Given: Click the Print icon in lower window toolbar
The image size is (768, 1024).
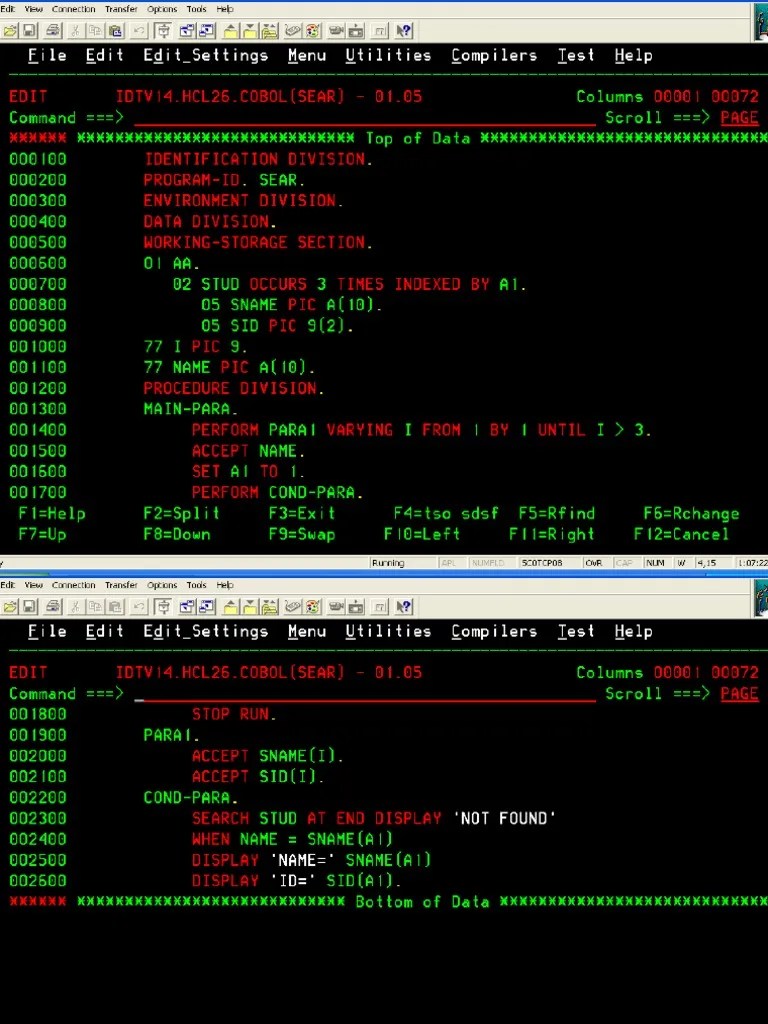Looking at the screenshot, I should click(54, 607).
